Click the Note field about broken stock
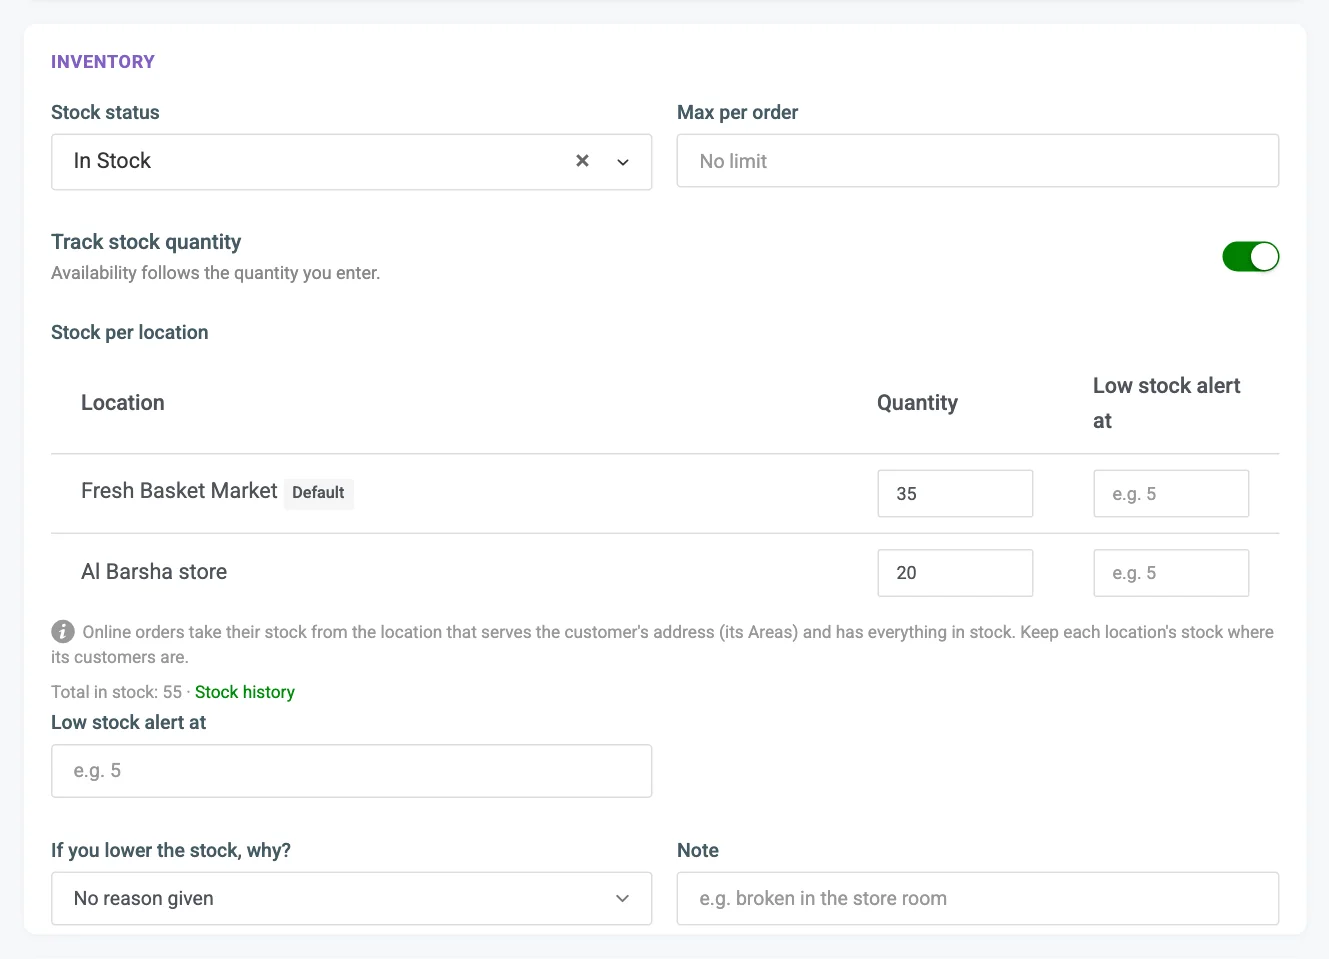The image size is (1329, 959). [978, 899]
